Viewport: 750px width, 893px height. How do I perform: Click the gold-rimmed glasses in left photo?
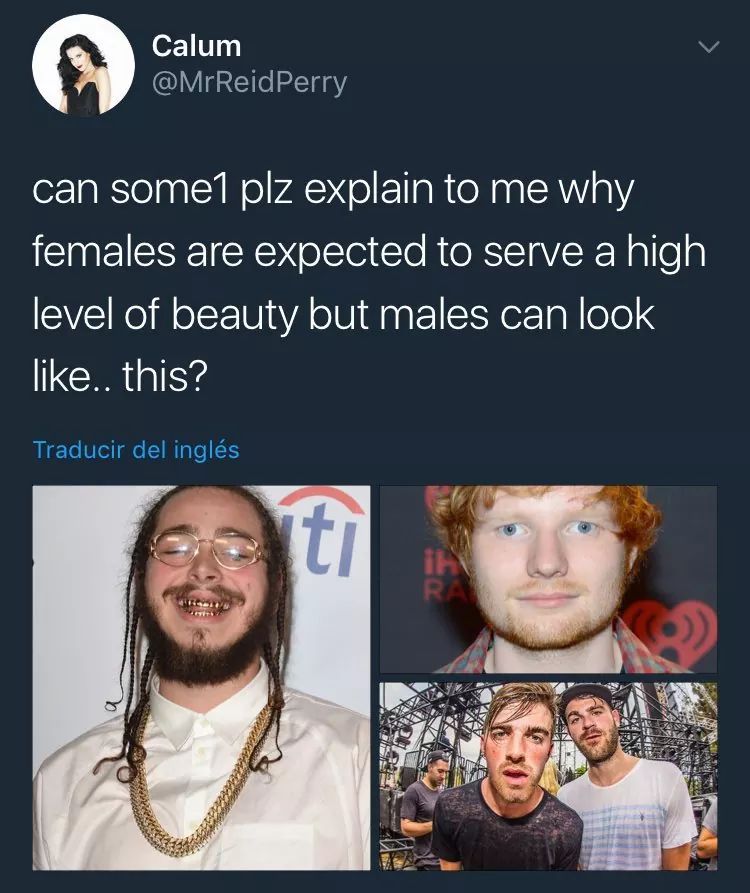pos(208,548)
